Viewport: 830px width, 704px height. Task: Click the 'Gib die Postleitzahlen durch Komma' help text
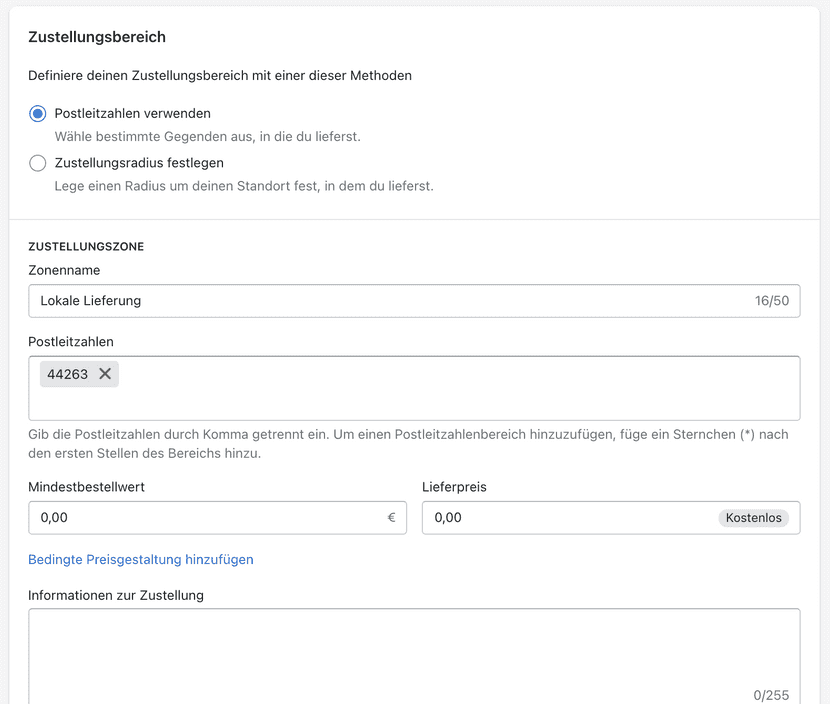click(408, 444)
